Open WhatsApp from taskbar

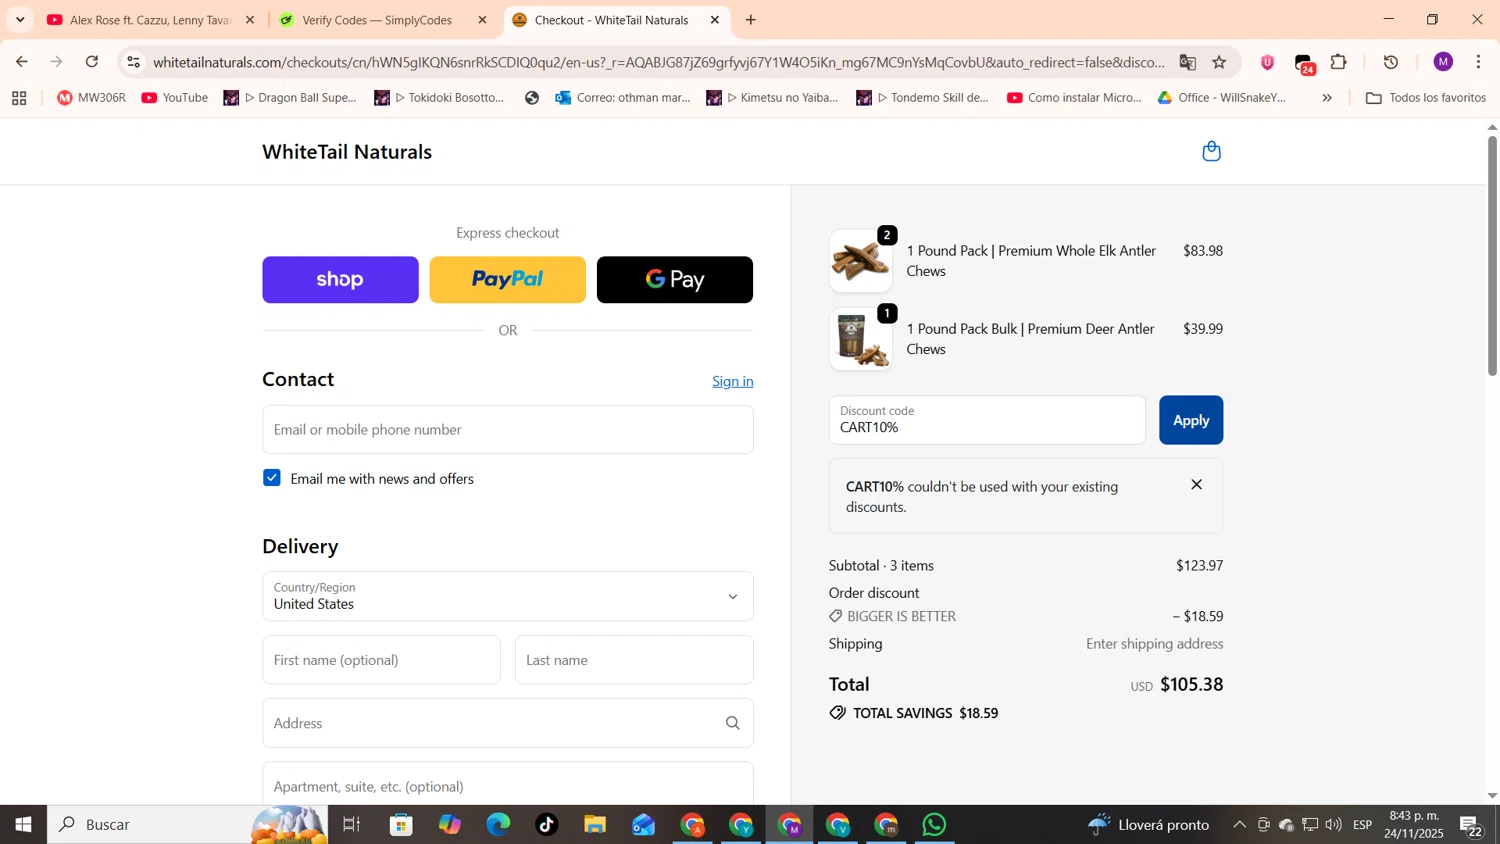click(935, 825)
